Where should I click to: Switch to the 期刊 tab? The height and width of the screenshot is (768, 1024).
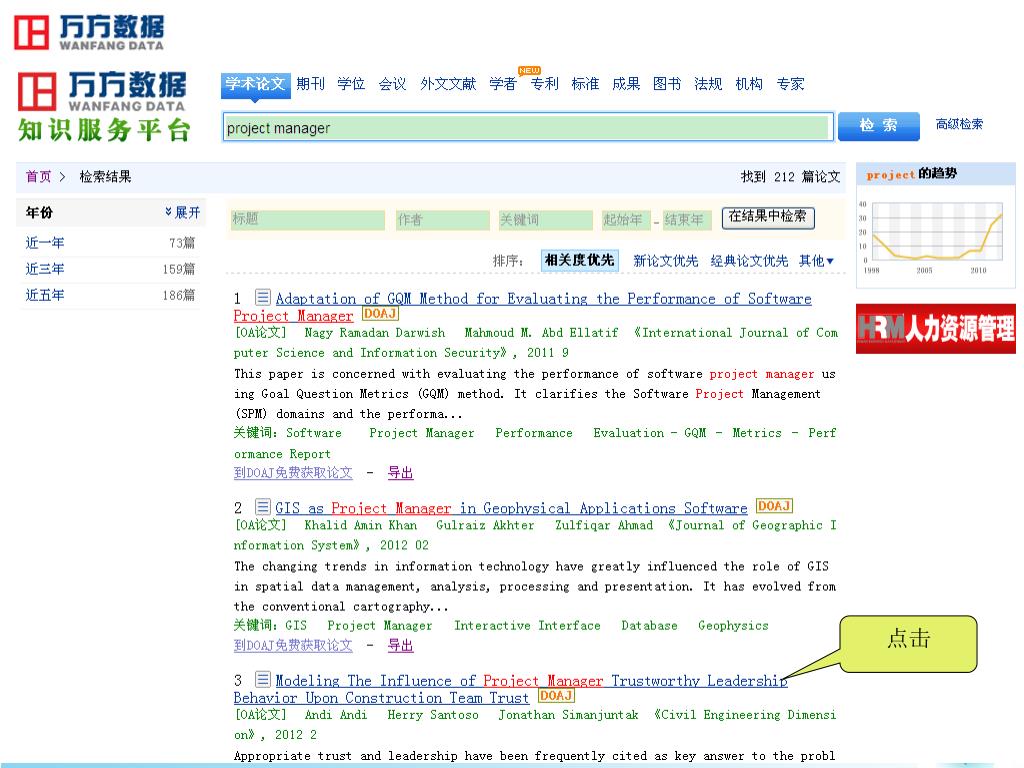coord(310,84)
